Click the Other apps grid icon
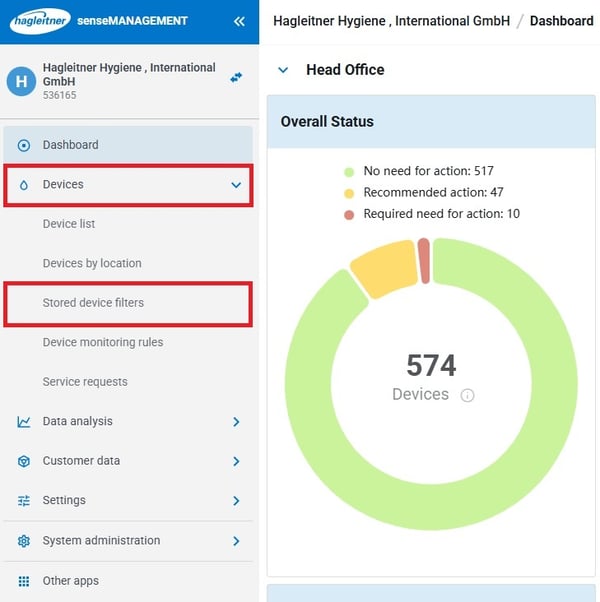The image size is (600, 602). pyautogui.click(x=24, y=581)
